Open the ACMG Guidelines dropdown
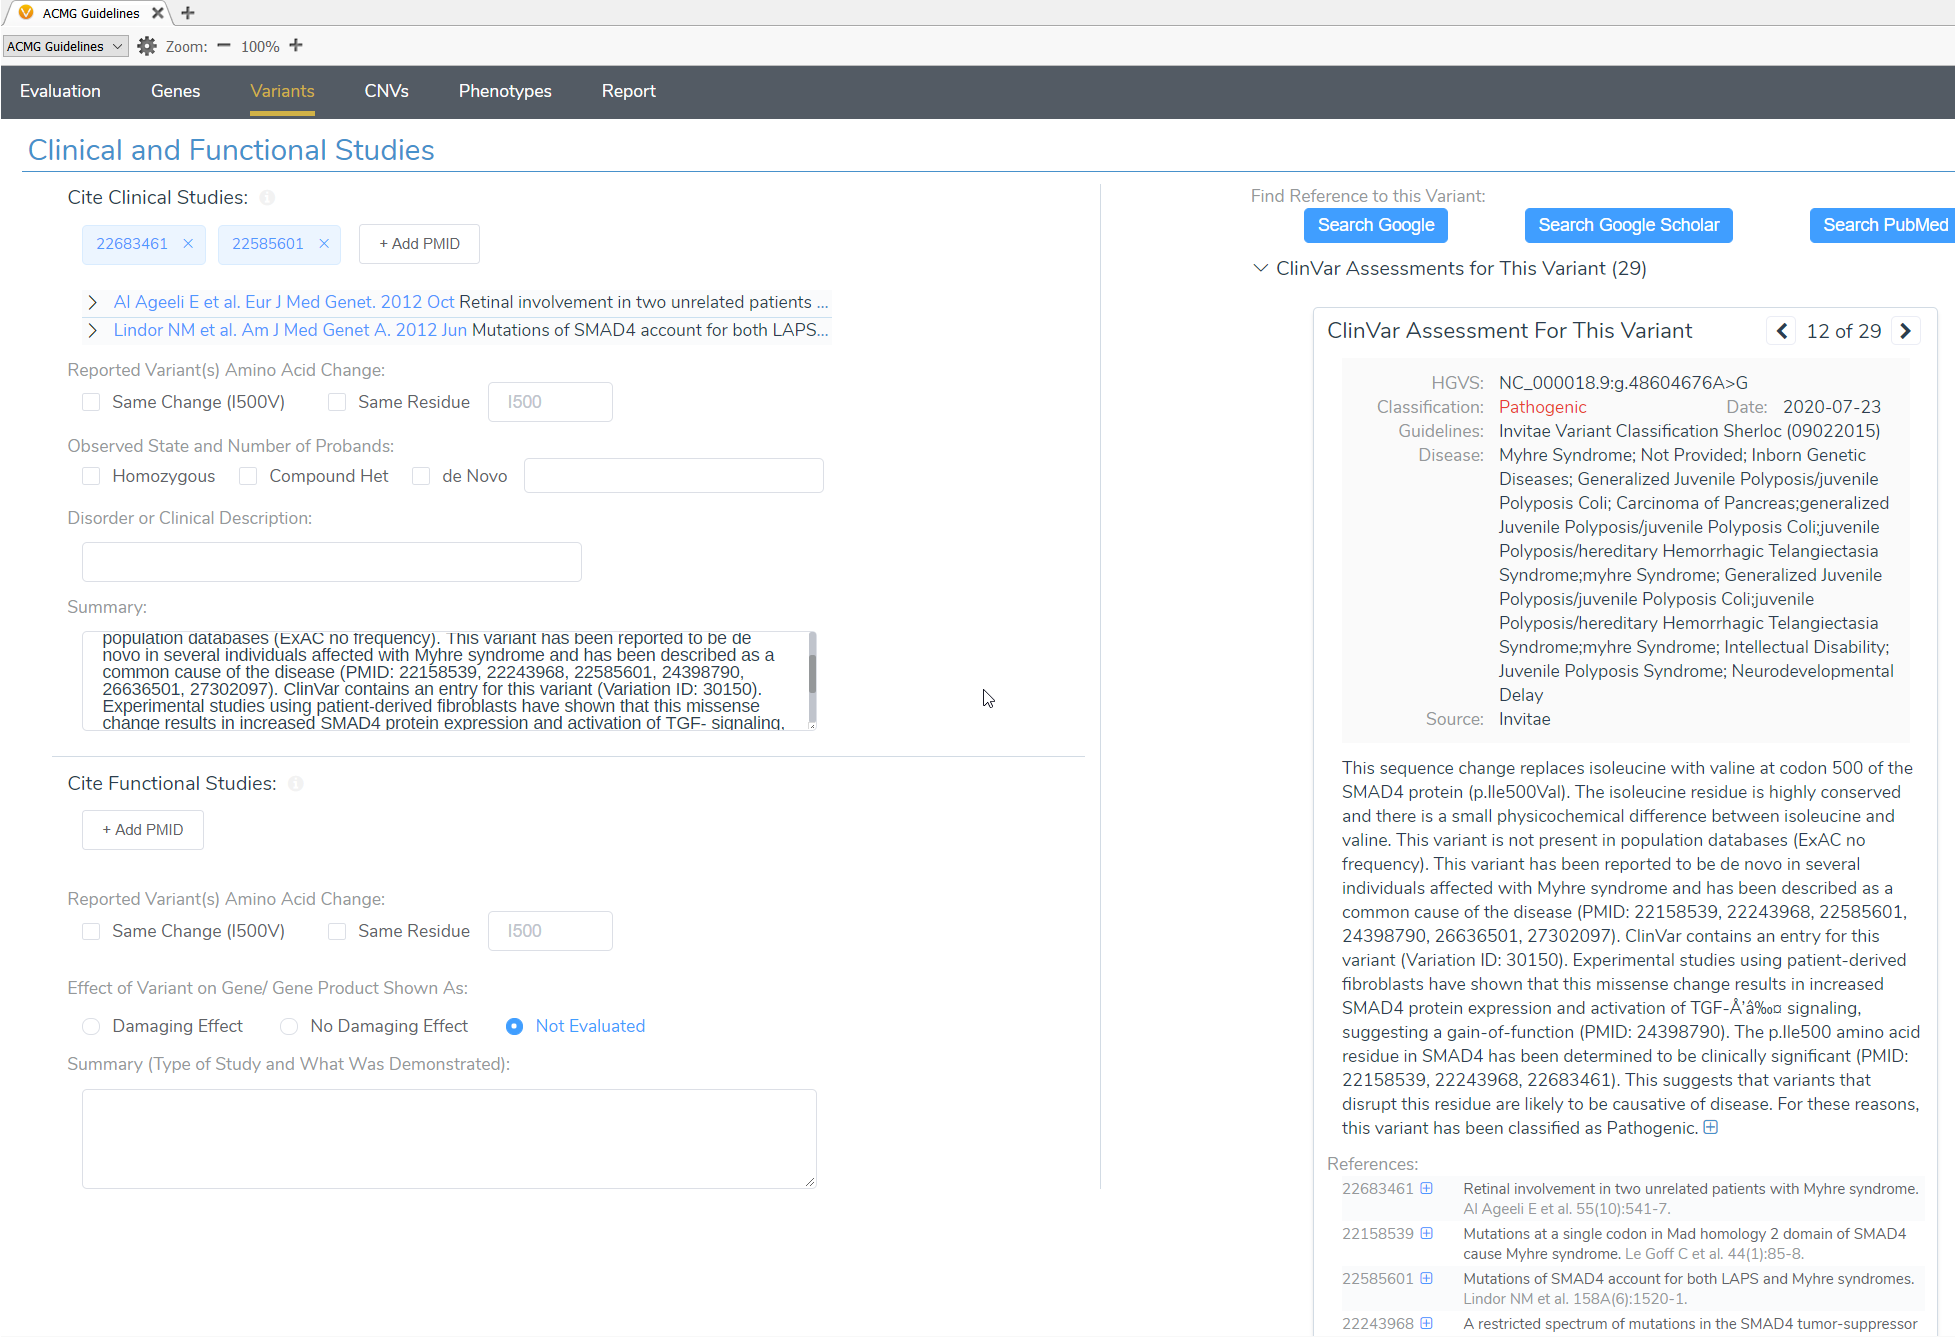Image resolution: width=1955 pixels, height=1337 pixels. 64,46
